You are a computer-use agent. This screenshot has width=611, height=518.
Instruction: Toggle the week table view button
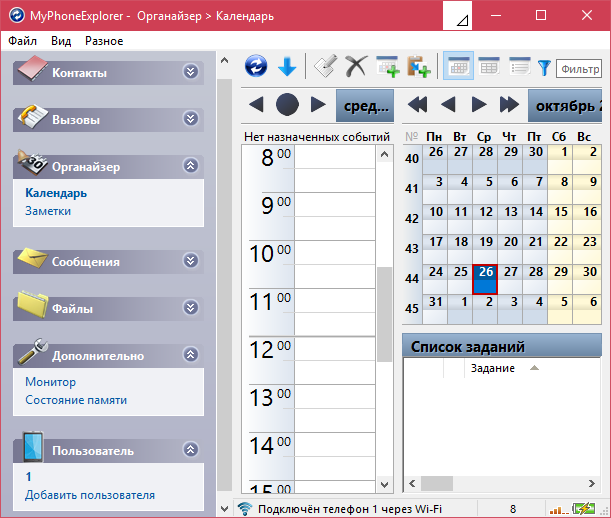point(488,67)
